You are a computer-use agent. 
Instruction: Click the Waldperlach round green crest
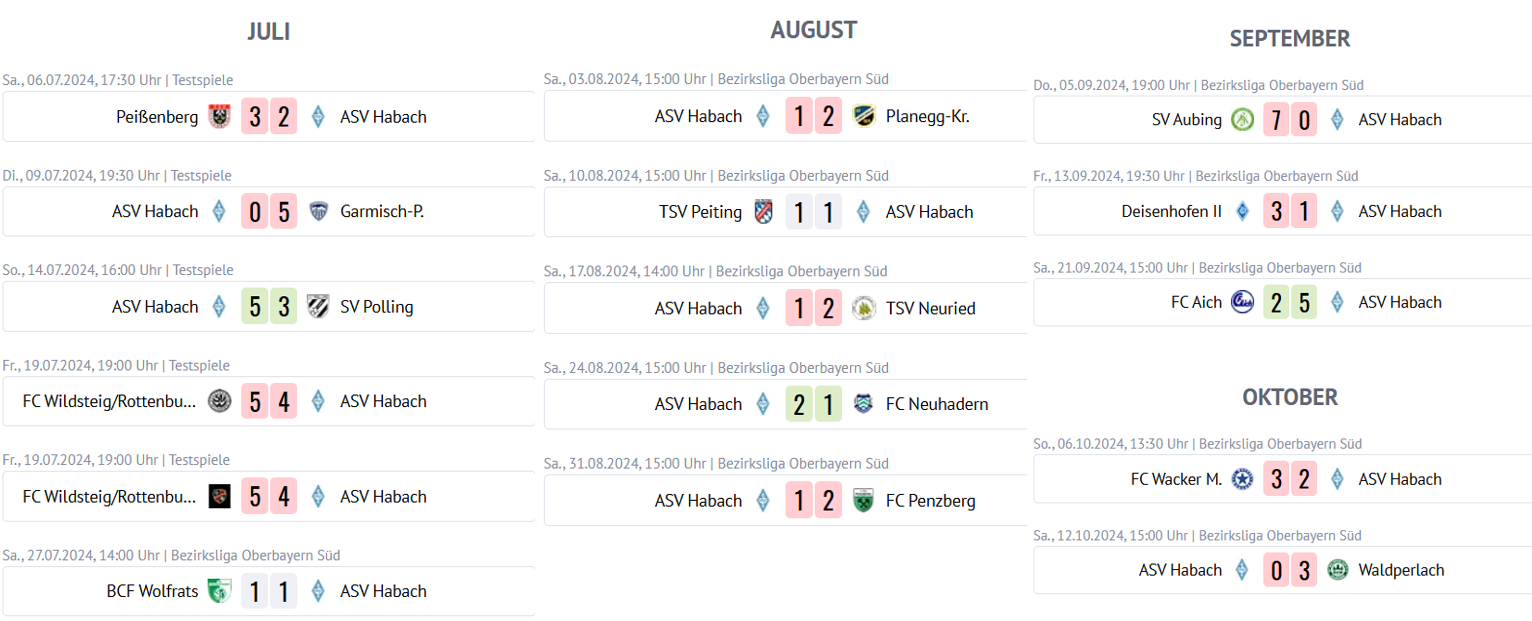pyautogui.click(x=1337, y=570)
